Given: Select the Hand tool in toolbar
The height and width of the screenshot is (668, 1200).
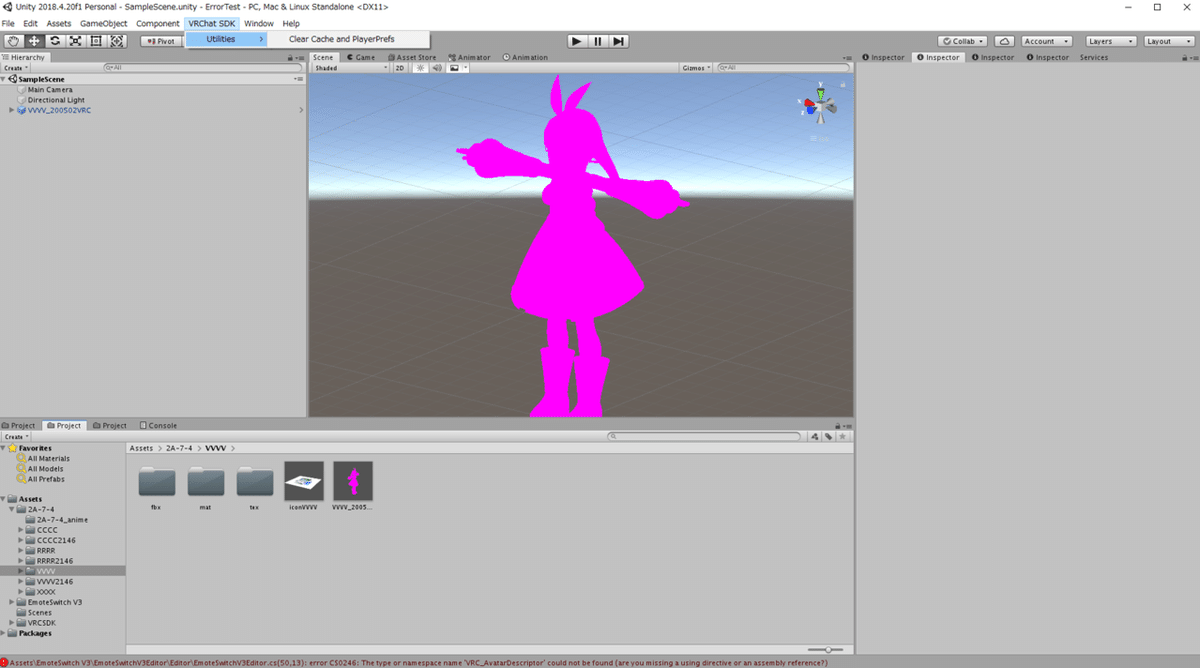Looking at the screenshot, I should pos(13,41).
